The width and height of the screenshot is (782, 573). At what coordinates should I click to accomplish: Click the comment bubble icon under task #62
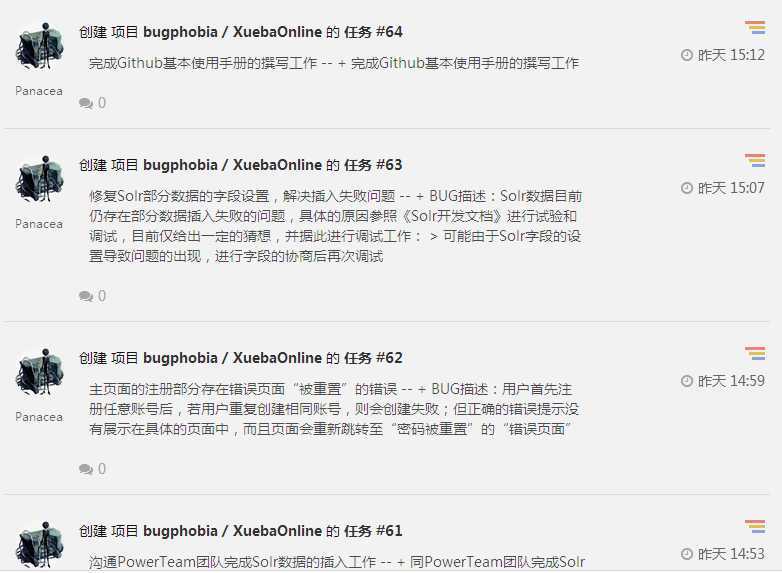click(x=86, y=469)
